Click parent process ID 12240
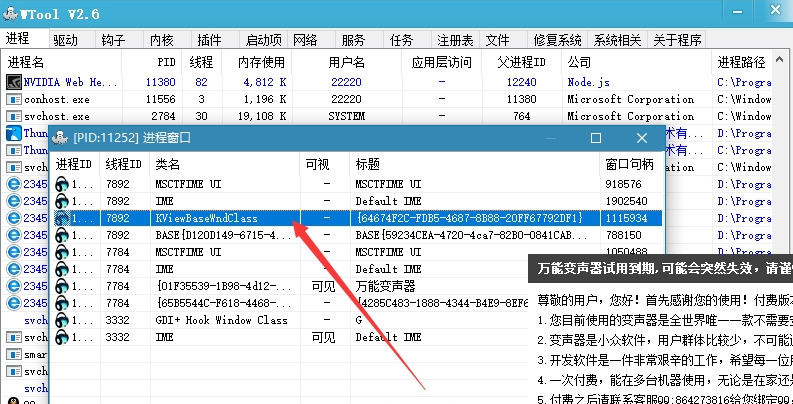Screen dimensions: 793x404 point(521,82)
